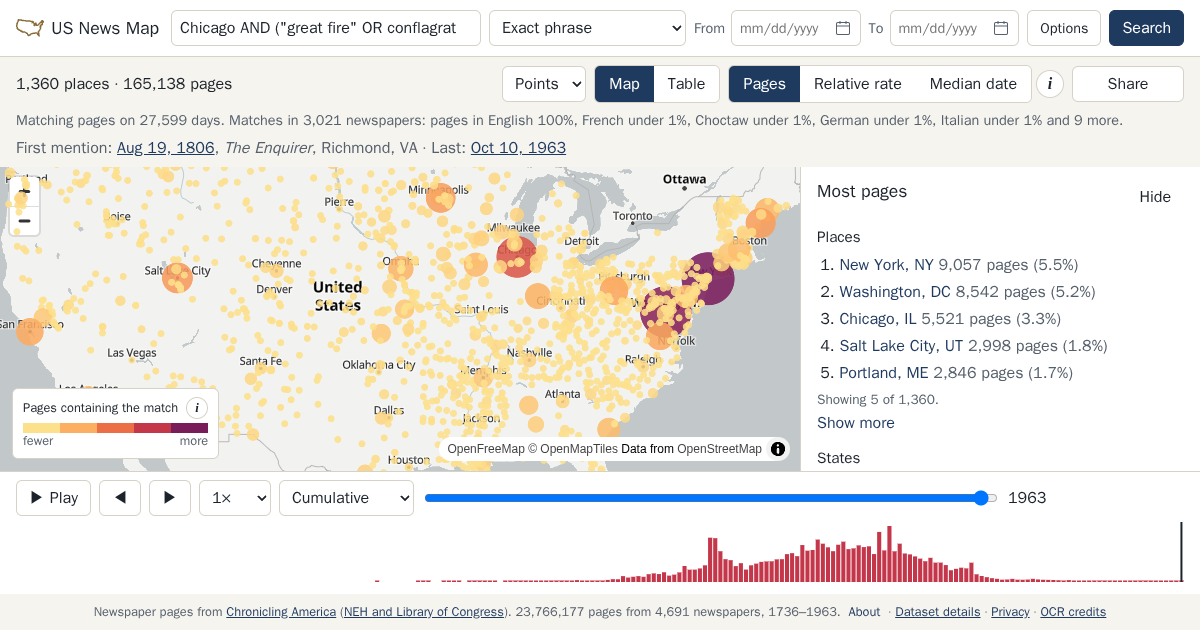Open the map attribution info icon

(x=778, y=449)
